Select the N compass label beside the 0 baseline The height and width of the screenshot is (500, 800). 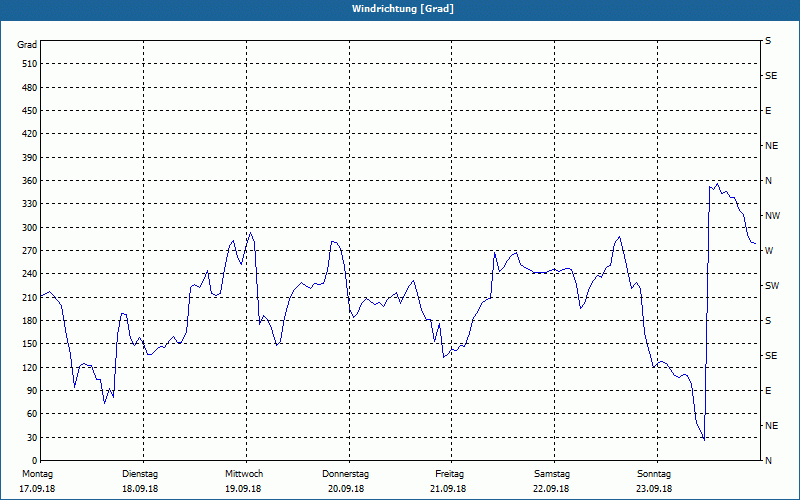pyautogui.click(x=768, y=461)
